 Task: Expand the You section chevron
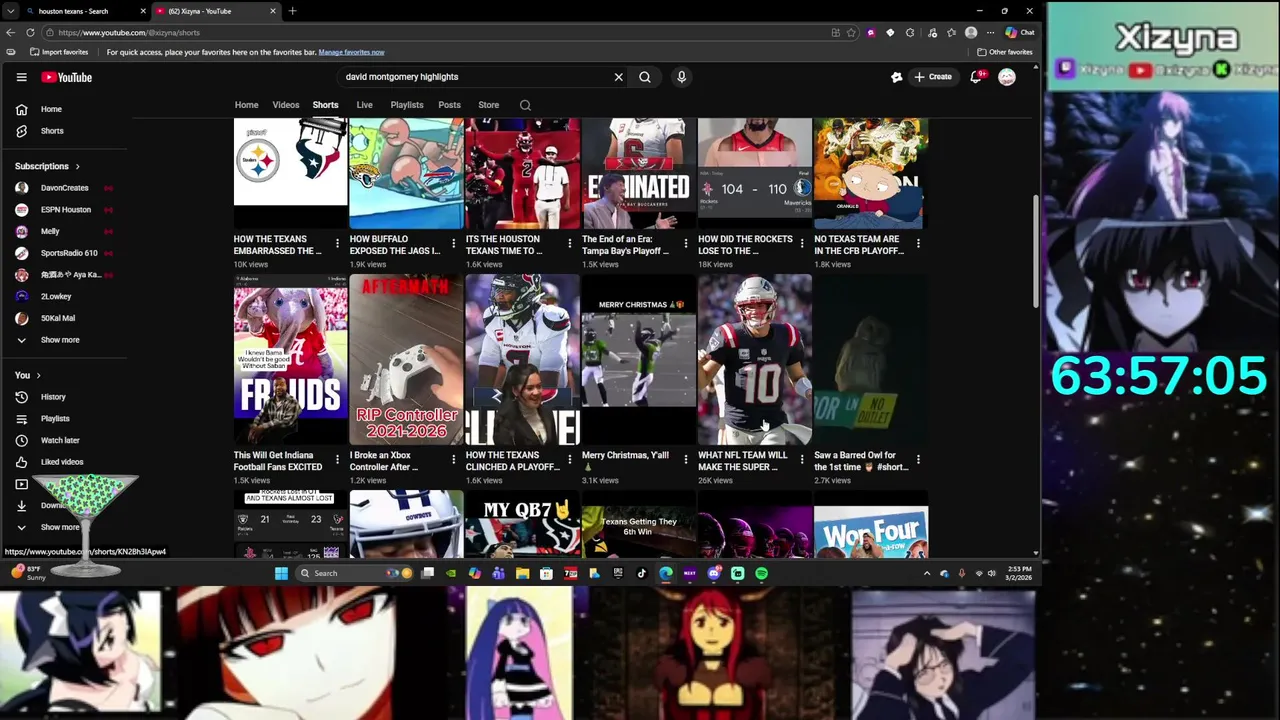[x=38, y=375]
